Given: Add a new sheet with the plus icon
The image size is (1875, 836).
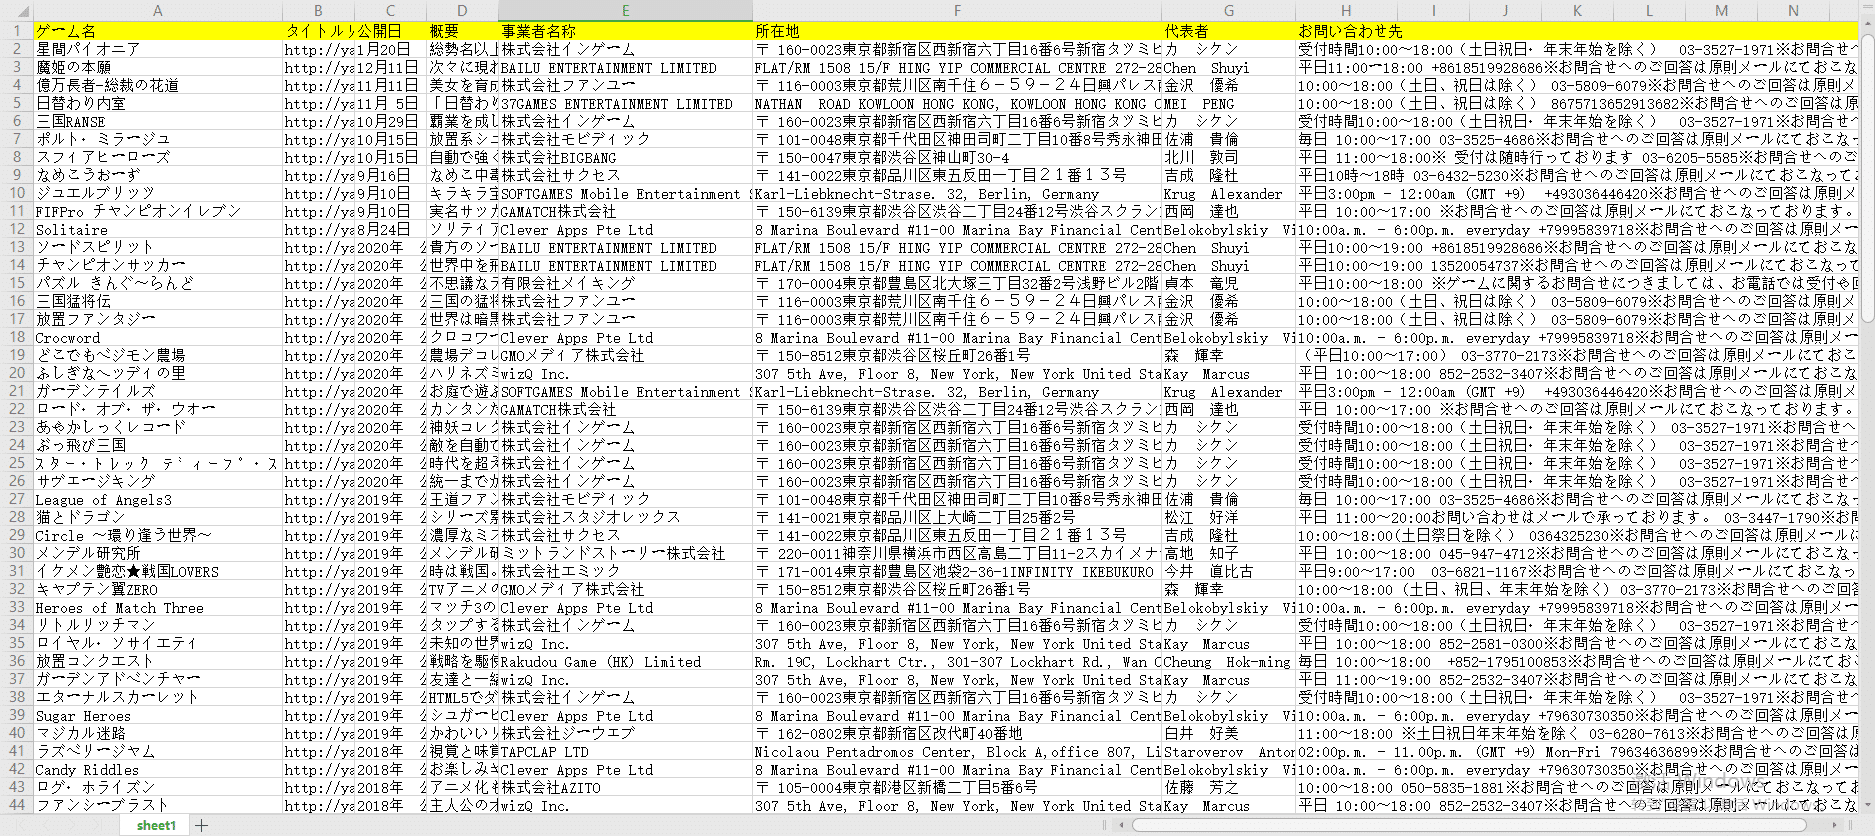Looking at the screenshot, I should (x=202, y=825).
